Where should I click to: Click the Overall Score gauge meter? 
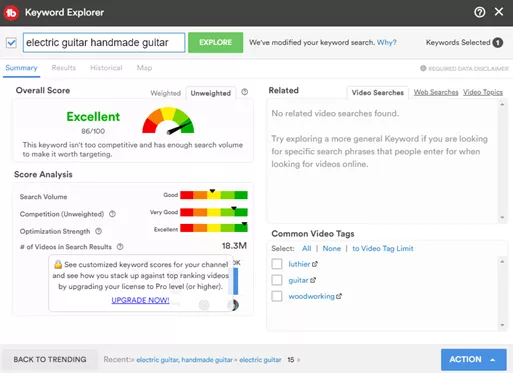click(168, 121)
